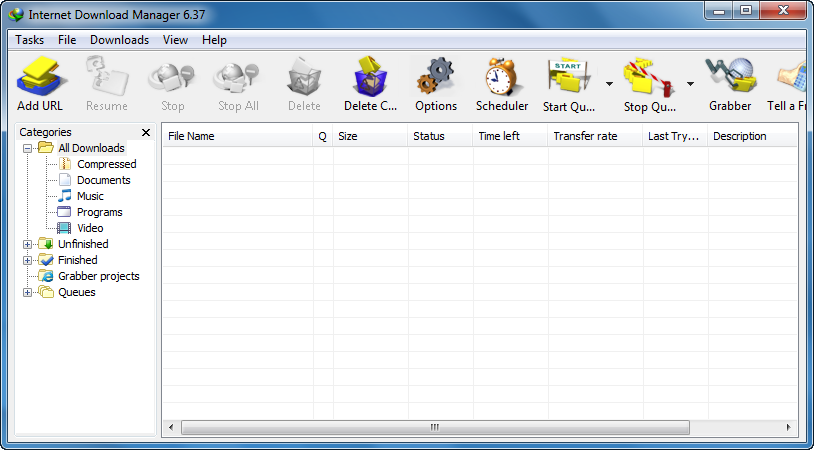Image resolution: width=814 pixels, height=450 pixels.
Task: Click the Finished folder checkmark icon
Action: point(46,260)
